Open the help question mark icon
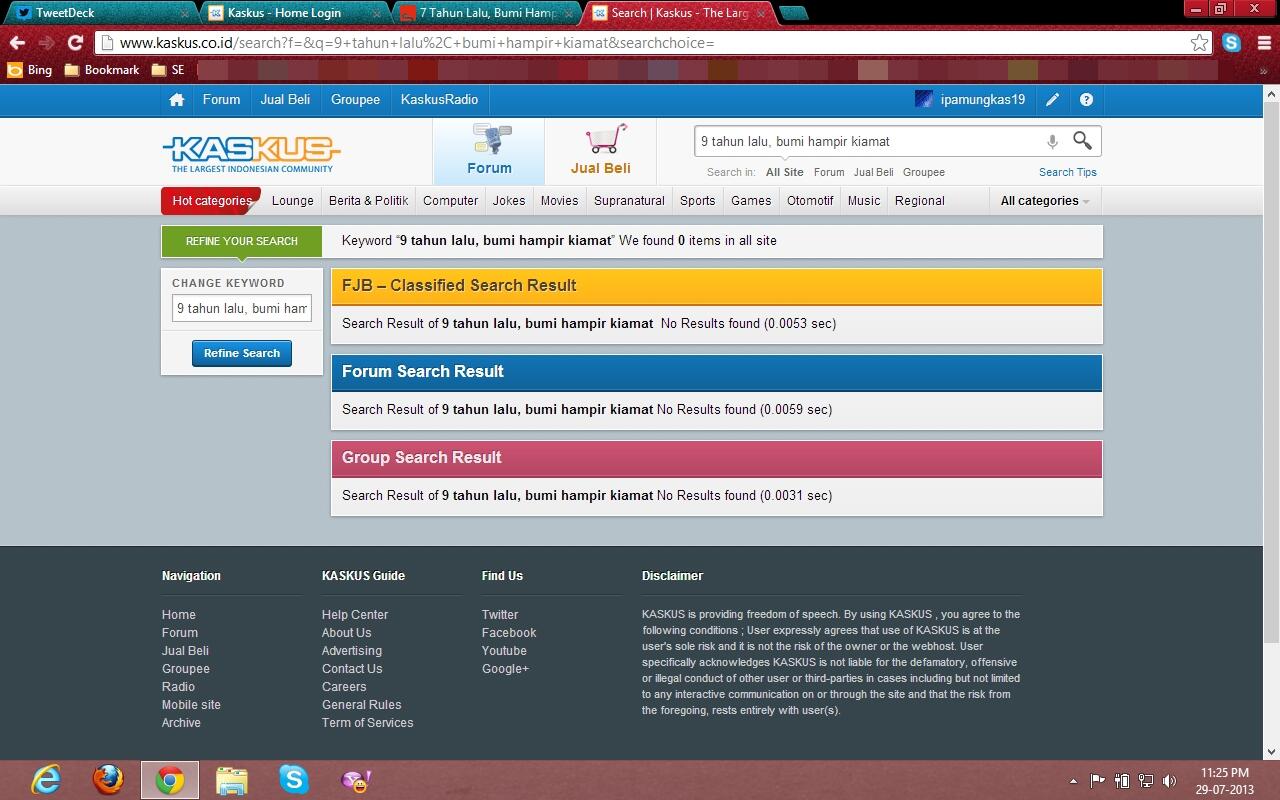 [1086, 100]
